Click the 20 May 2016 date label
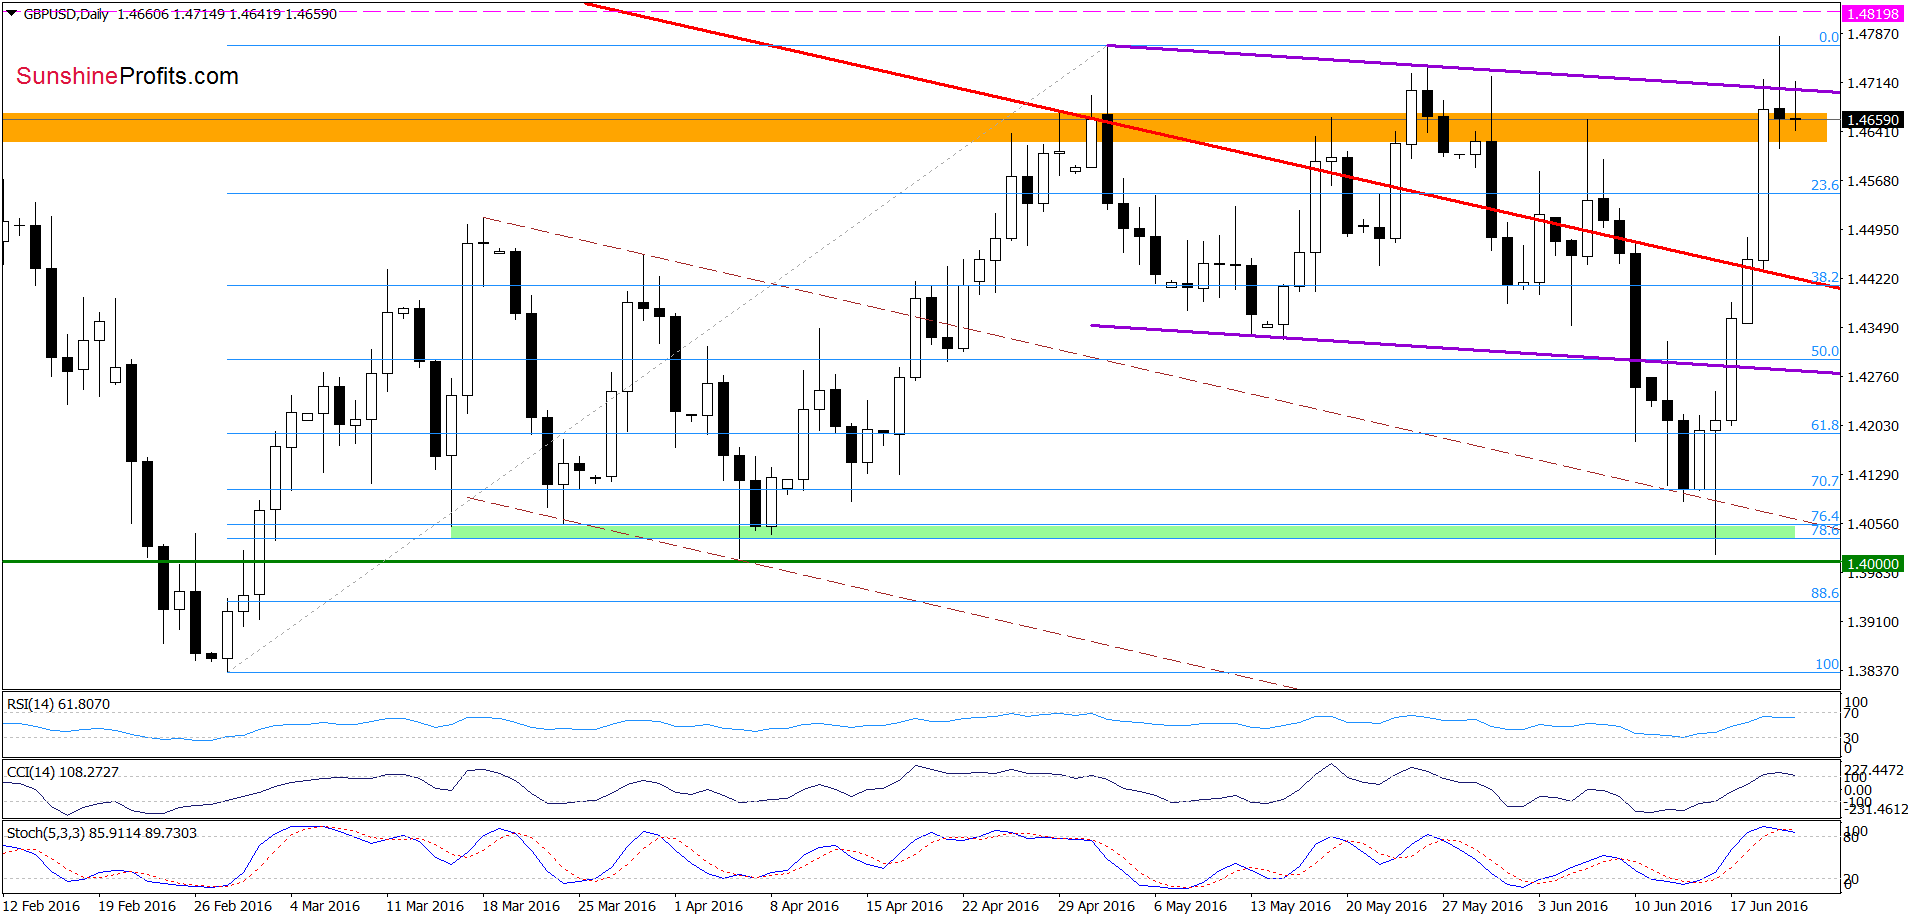Viewport: 1908px width, 920px height. [1386, 906]
